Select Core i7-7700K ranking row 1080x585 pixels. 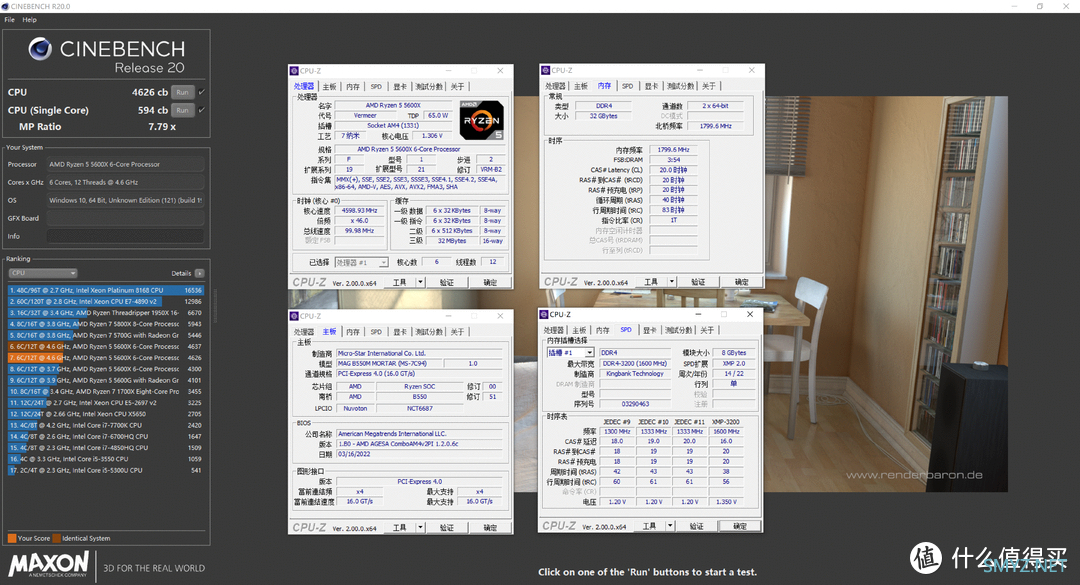[x=105, y=425]
